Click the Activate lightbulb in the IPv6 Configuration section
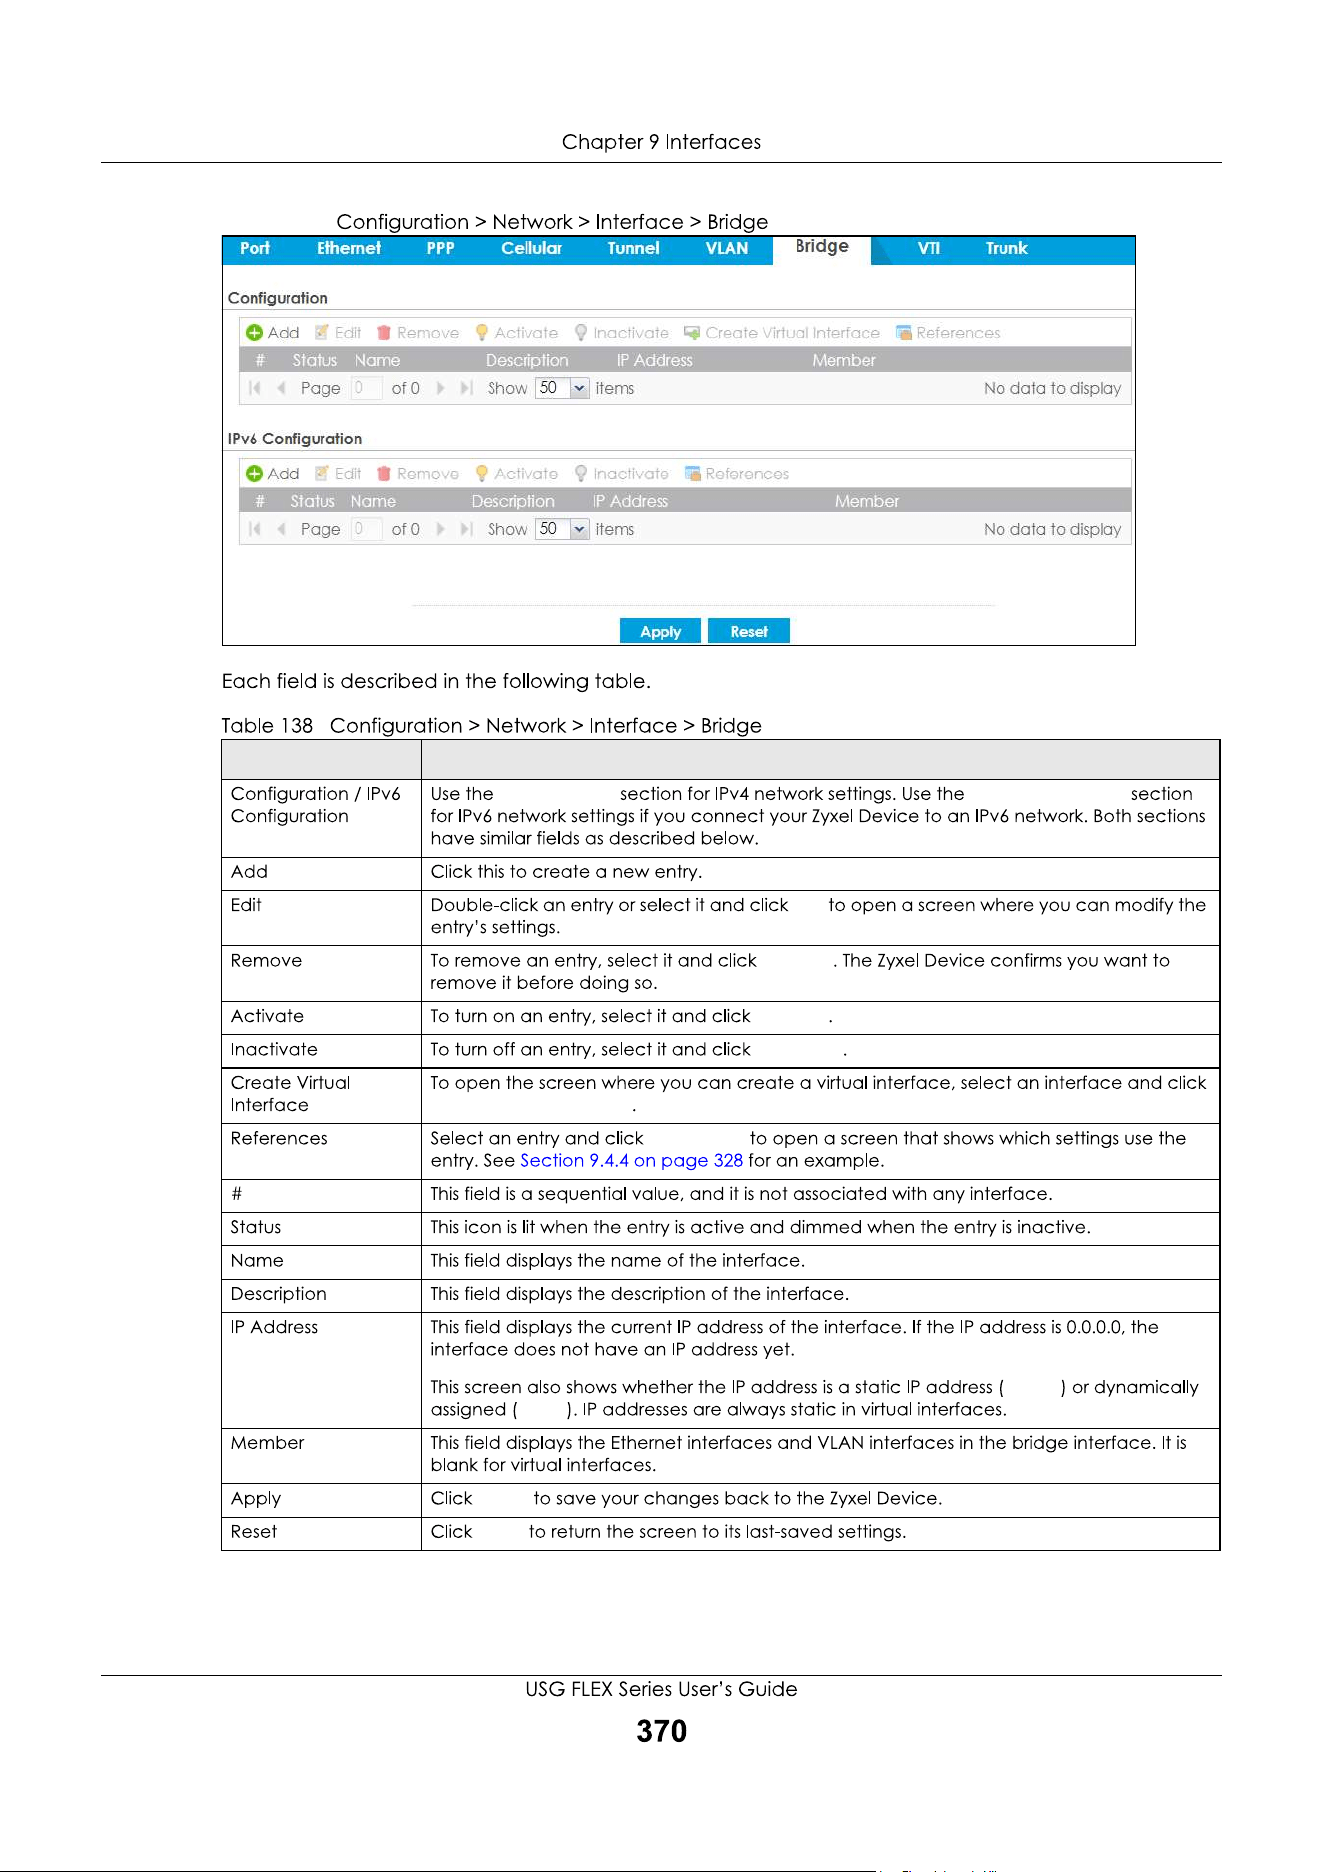1324x1872 pixels. [x=482, y=474]
